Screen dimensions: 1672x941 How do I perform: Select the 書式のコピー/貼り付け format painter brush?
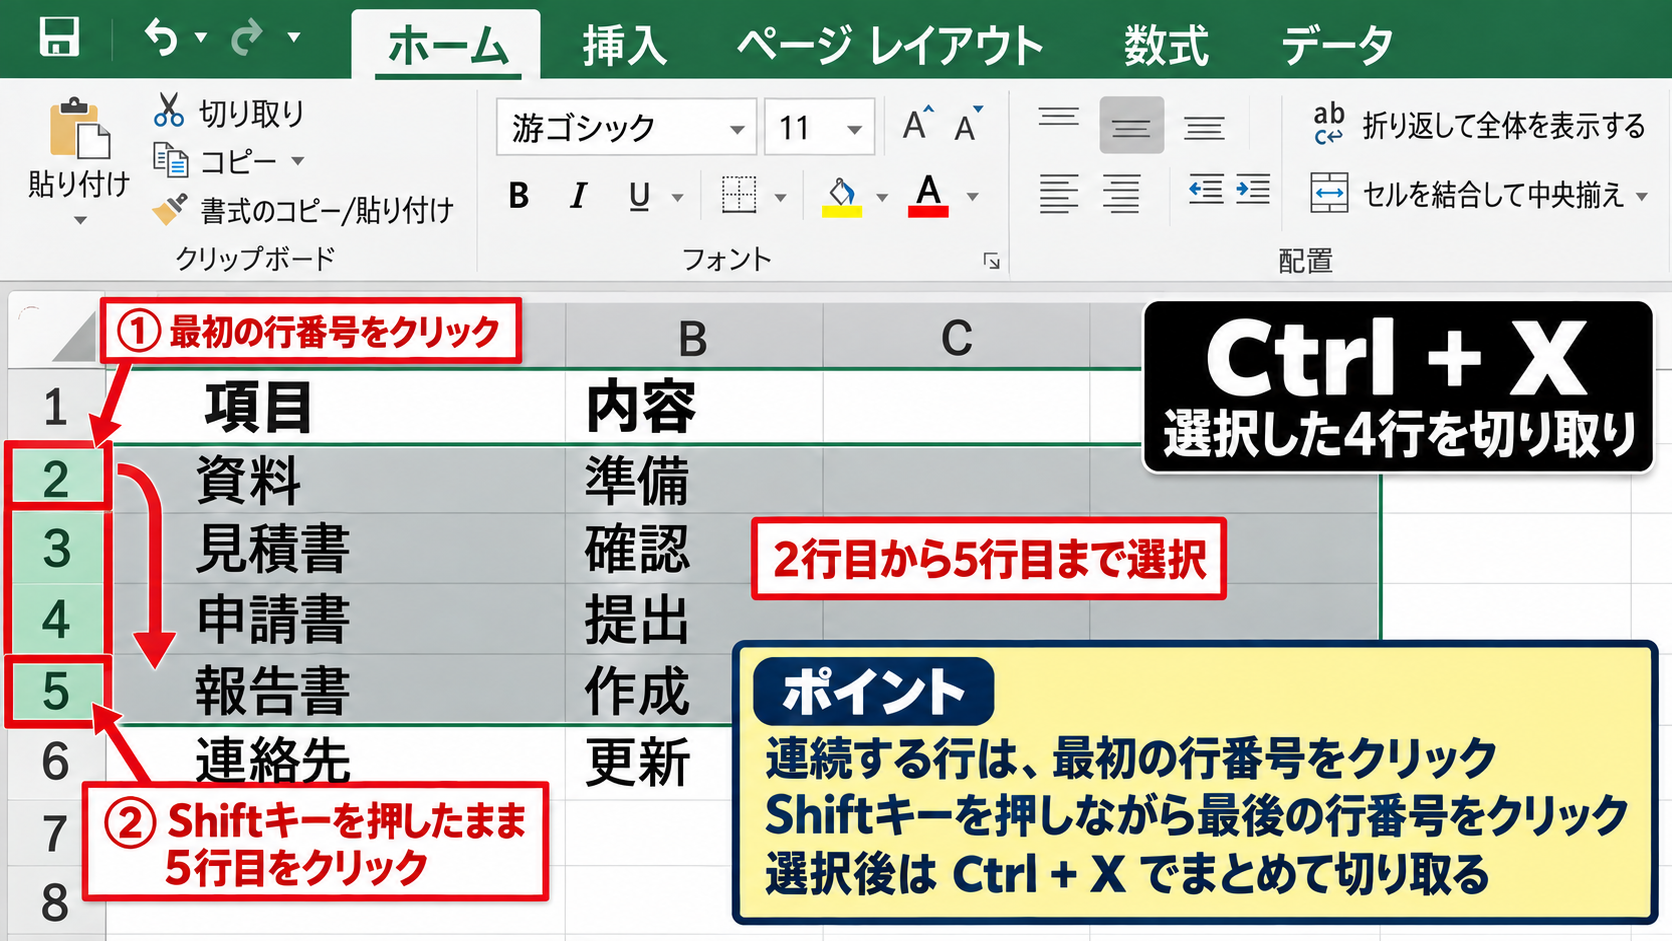click(170, 208)
